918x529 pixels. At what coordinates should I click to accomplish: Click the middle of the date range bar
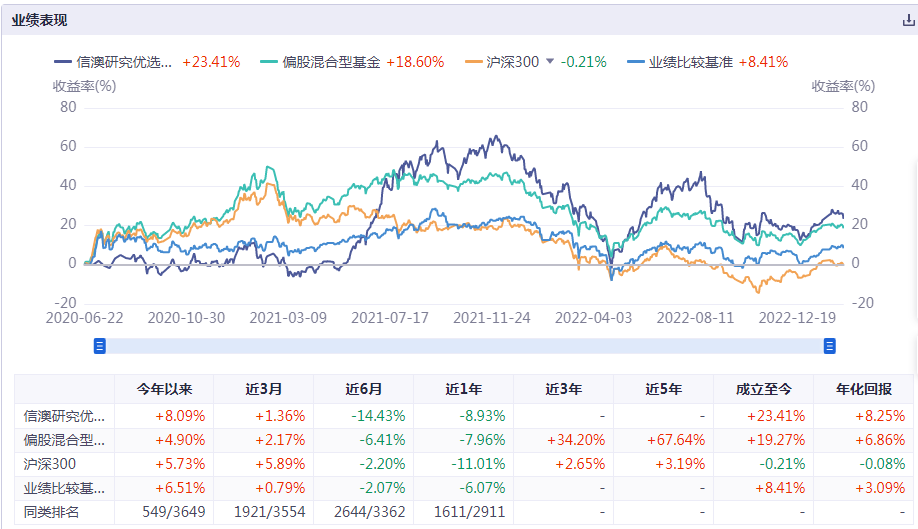tap(464, 346)
